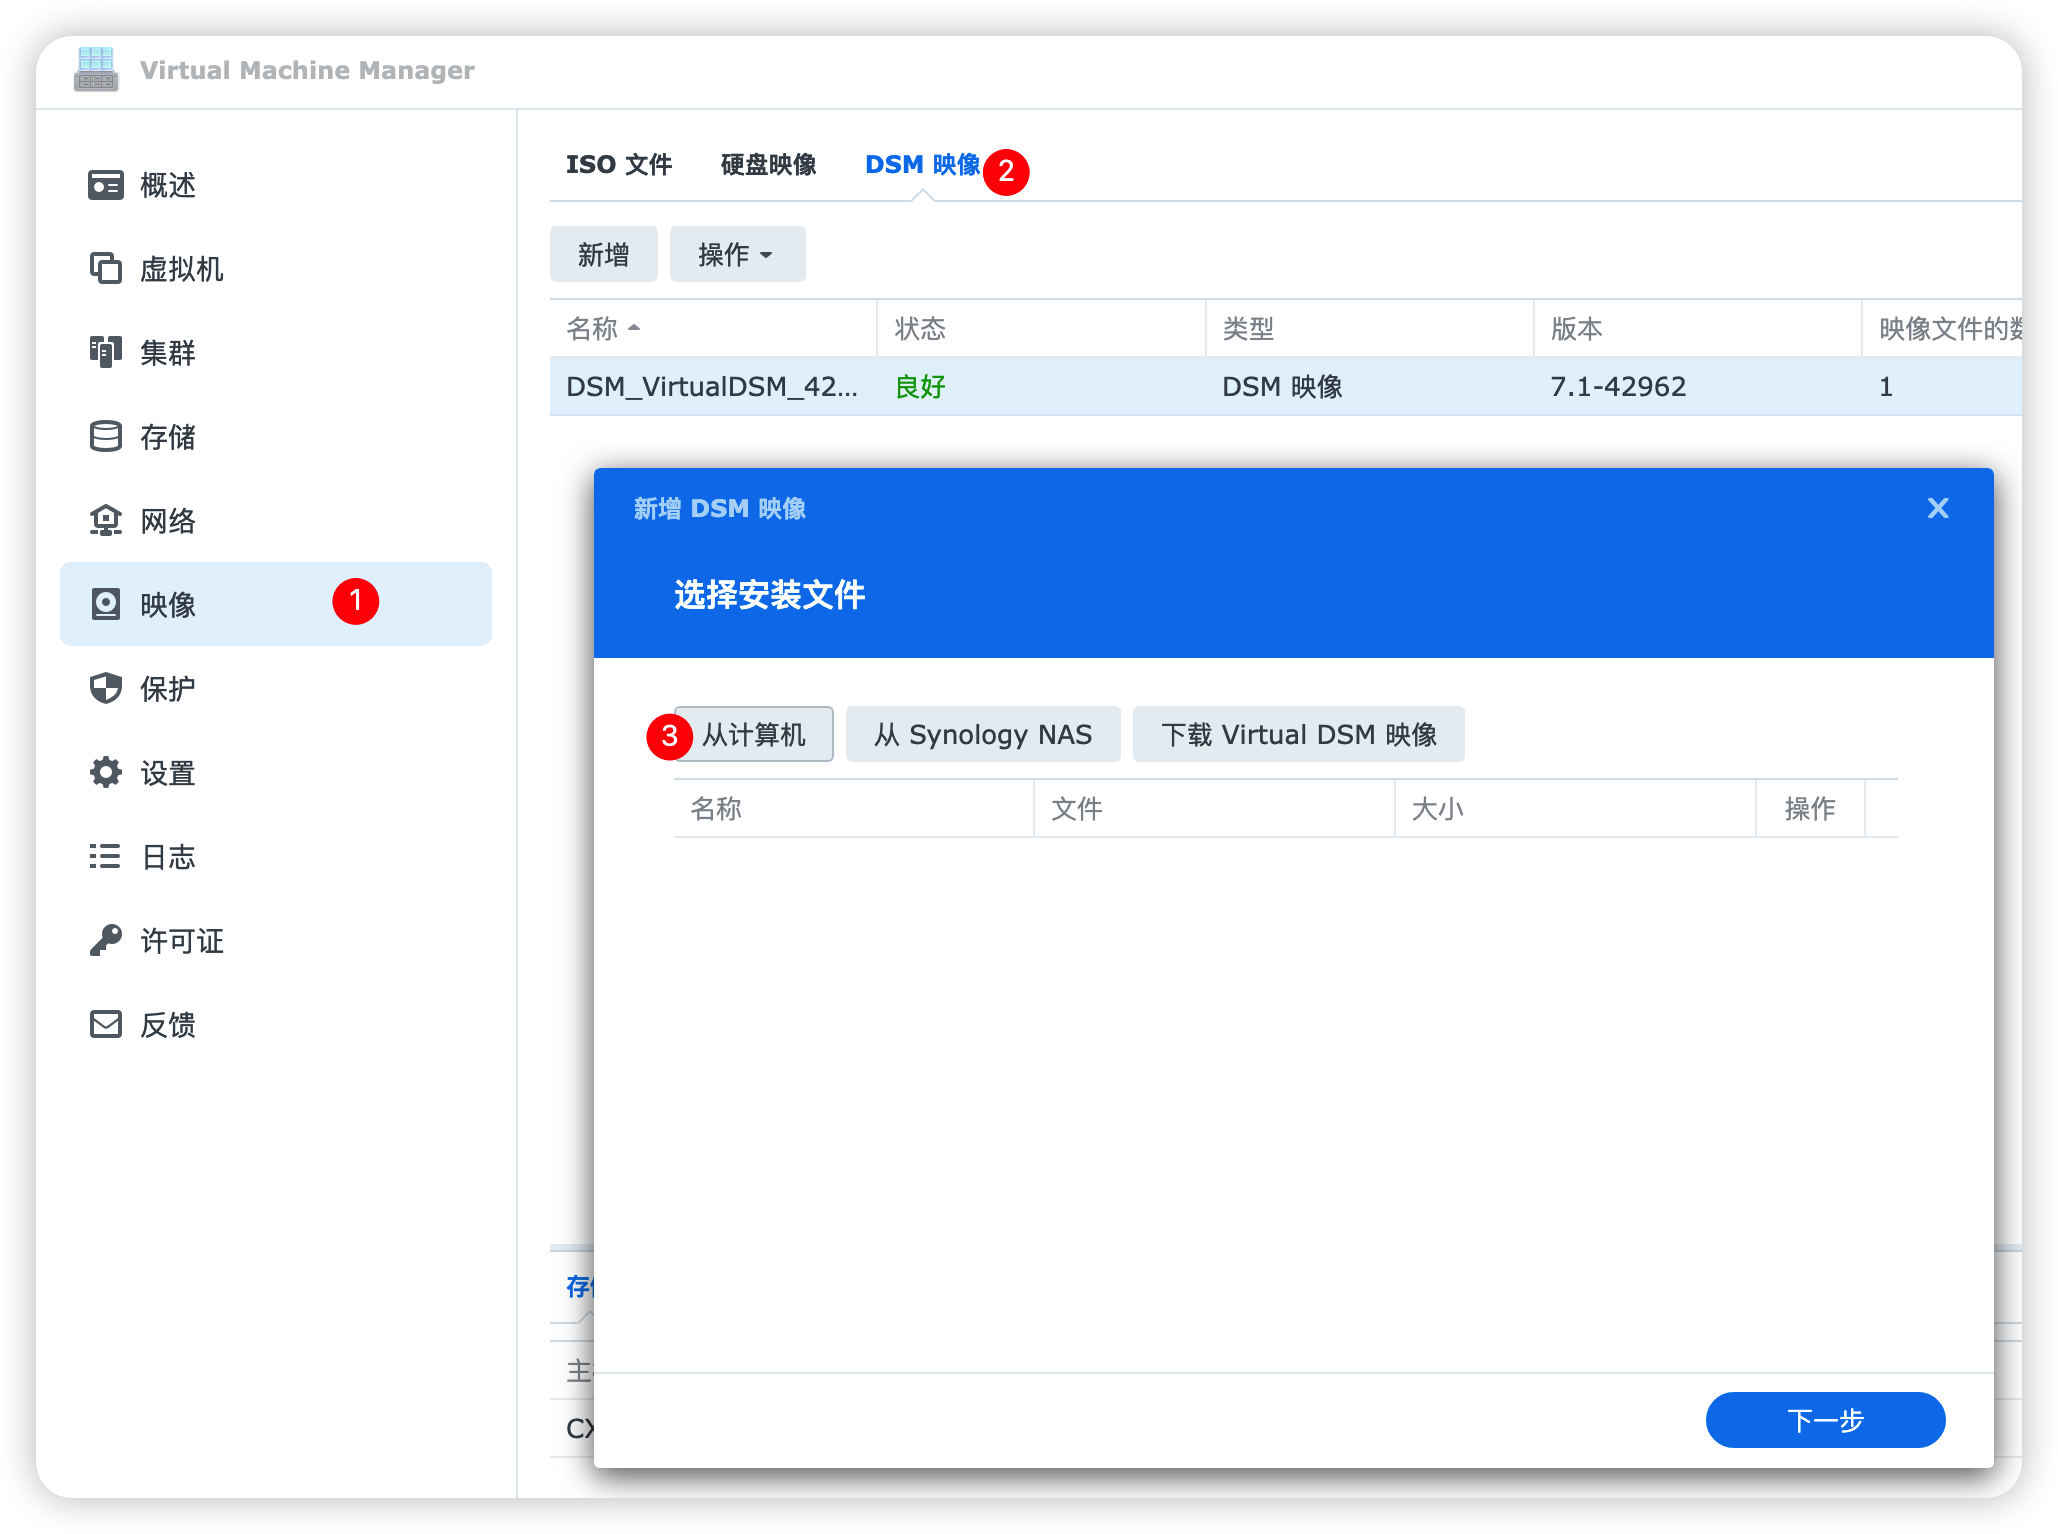Screen dimensions: 2058x1534
Task: Switch to the ISO 文件 tab
Action: (x=619, y=164)
